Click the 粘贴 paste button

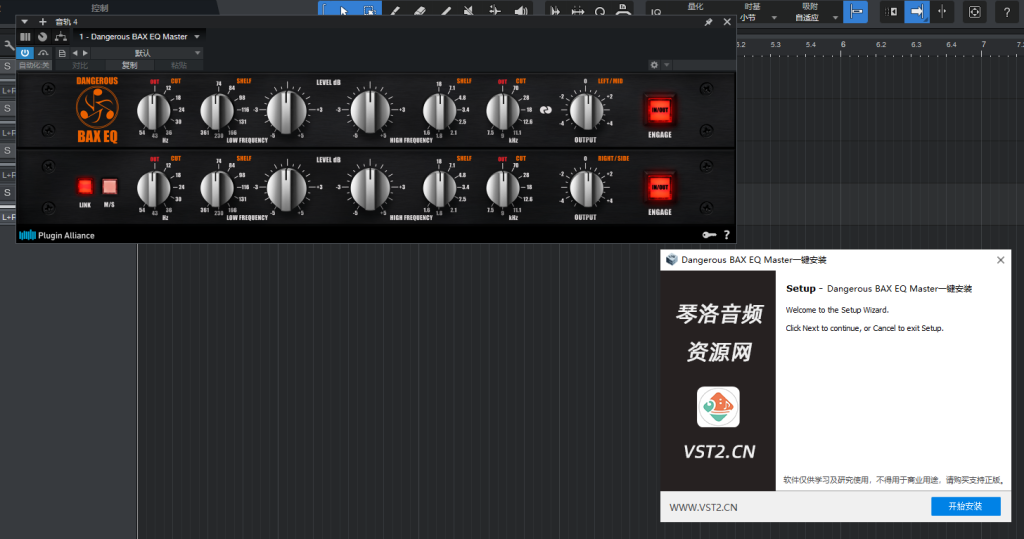(178, 65)
